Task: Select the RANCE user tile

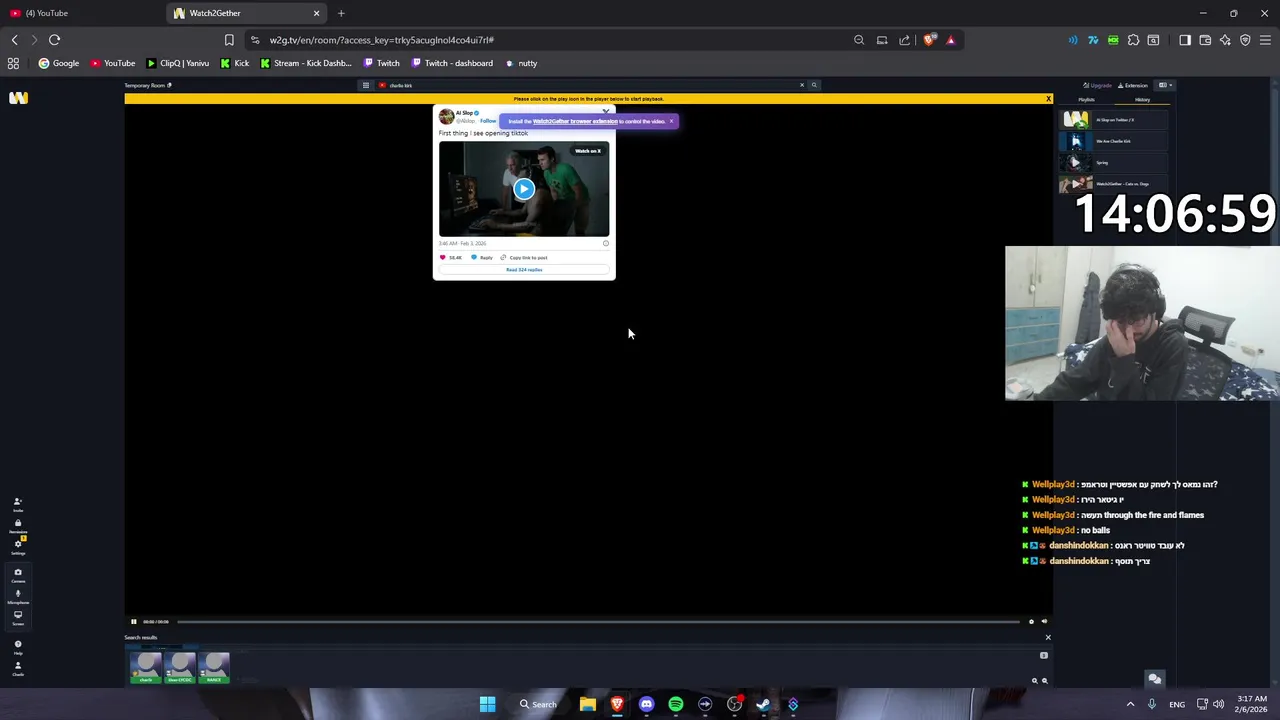Action: [214, 668]
